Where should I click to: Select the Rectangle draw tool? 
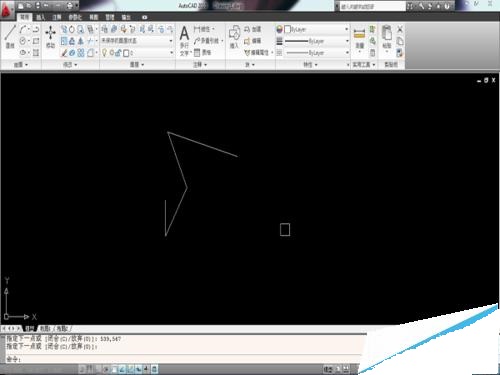36,41
